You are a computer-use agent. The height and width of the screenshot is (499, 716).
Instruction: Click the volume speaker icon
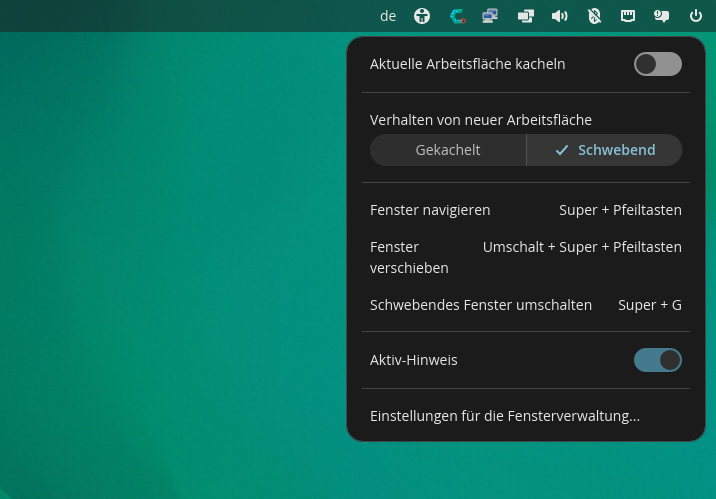(560, 16)
